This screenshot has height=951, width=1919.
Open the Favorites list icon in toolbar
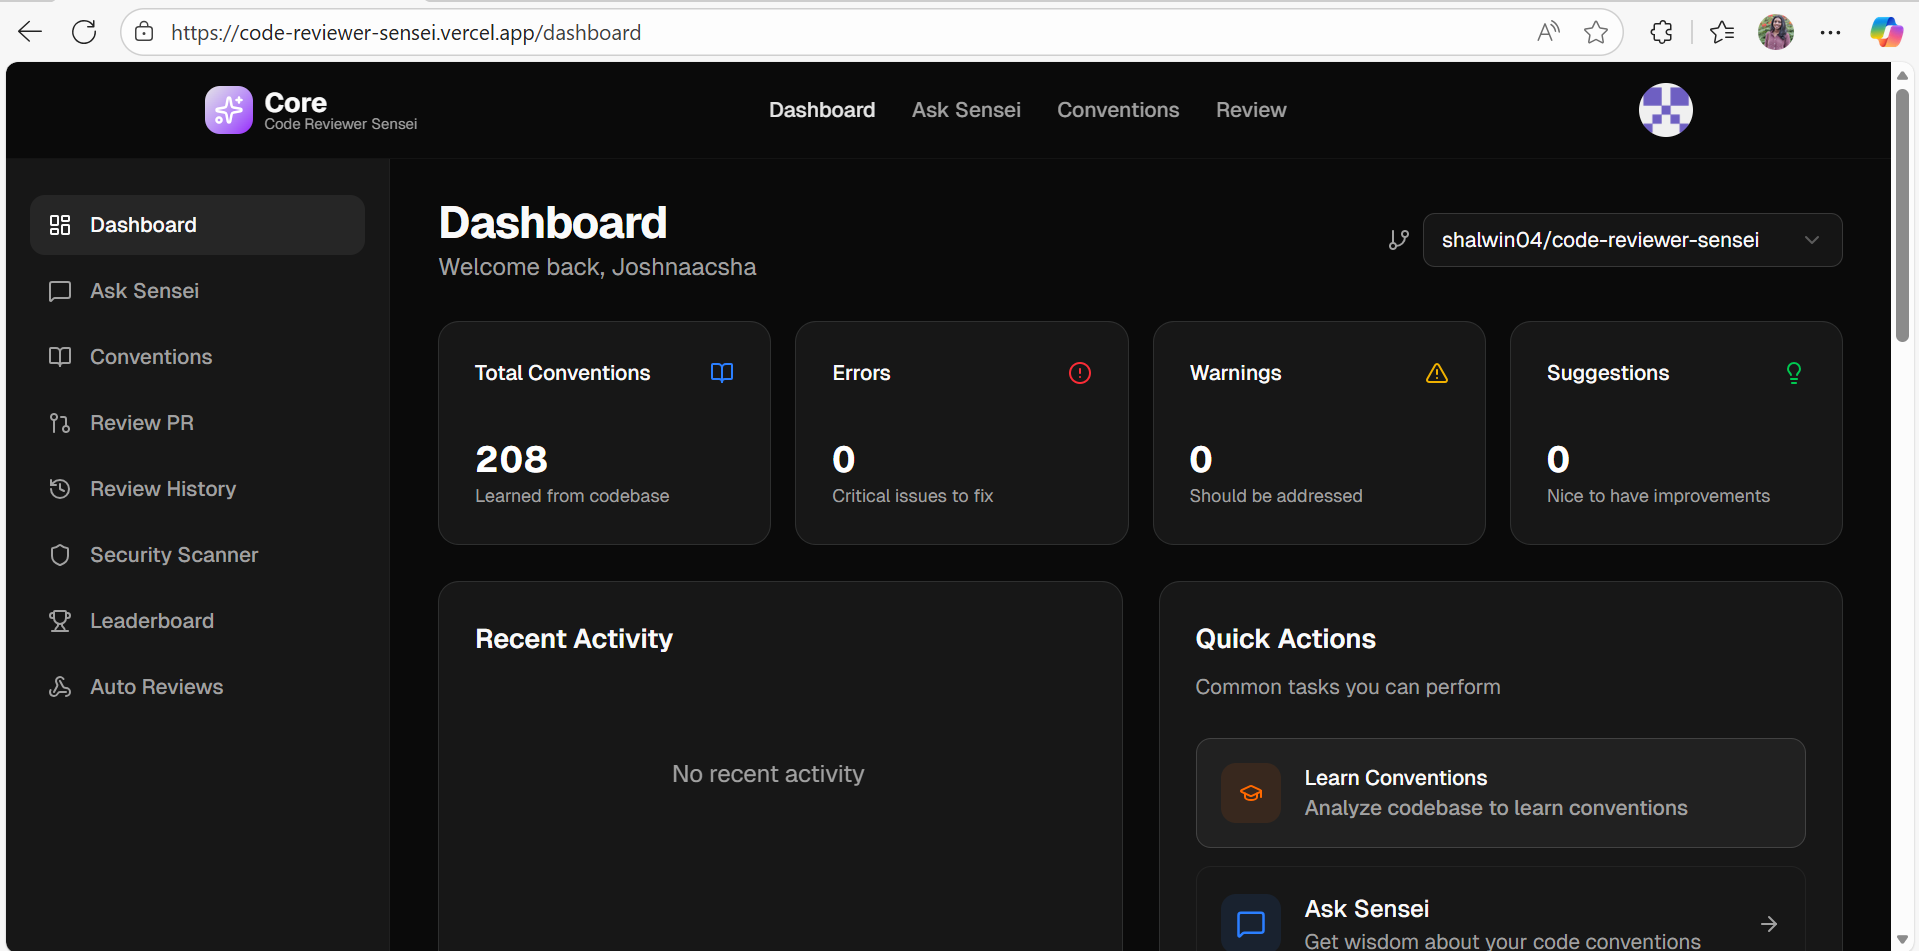[1722, 32]
